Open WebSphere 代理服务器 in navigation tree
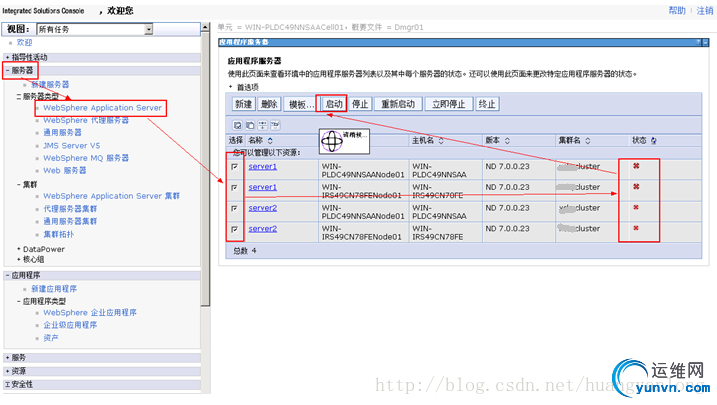Screen dimensions: 717x405 (x=86, y=120)
